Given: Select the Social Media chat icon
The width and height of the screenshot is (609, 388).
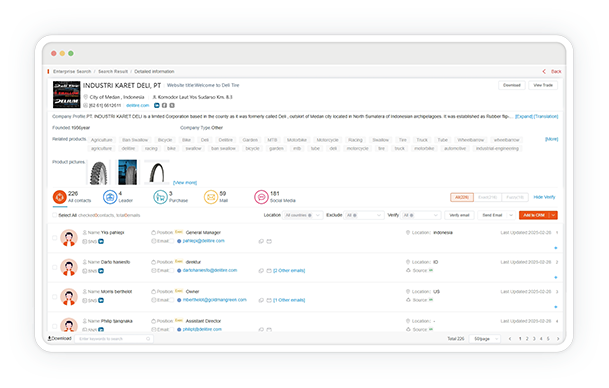Looking at the screenshot, I should tap(261, 197).
